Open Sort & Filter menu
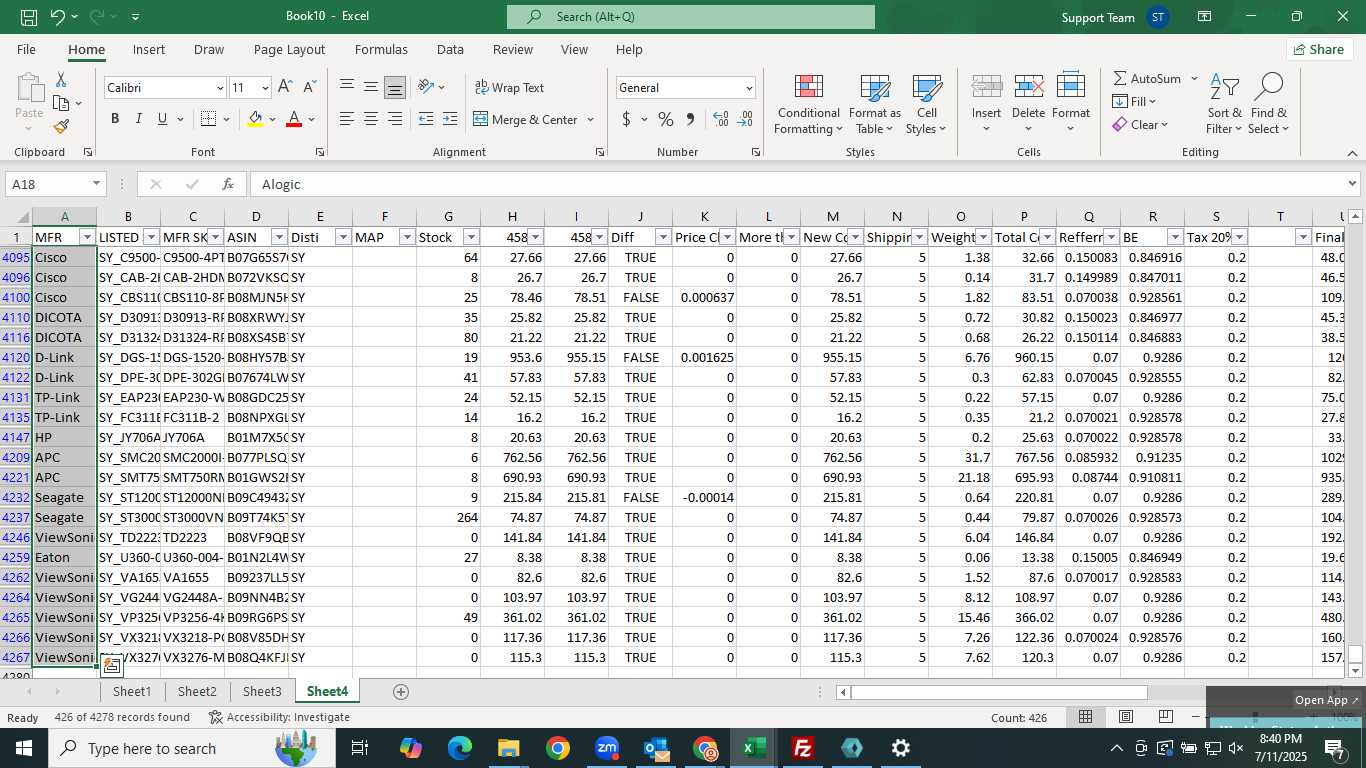Viewport: 1366px width, 768px height. (x=1224, y=104)
